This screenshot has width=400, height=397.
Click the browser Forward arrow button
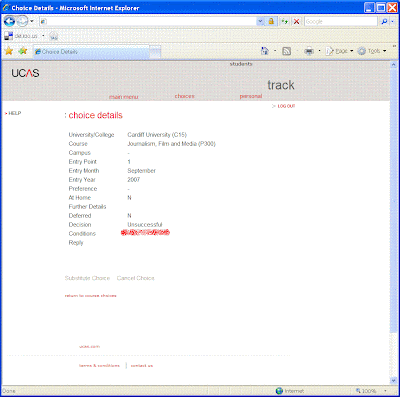tap(22, 21)
